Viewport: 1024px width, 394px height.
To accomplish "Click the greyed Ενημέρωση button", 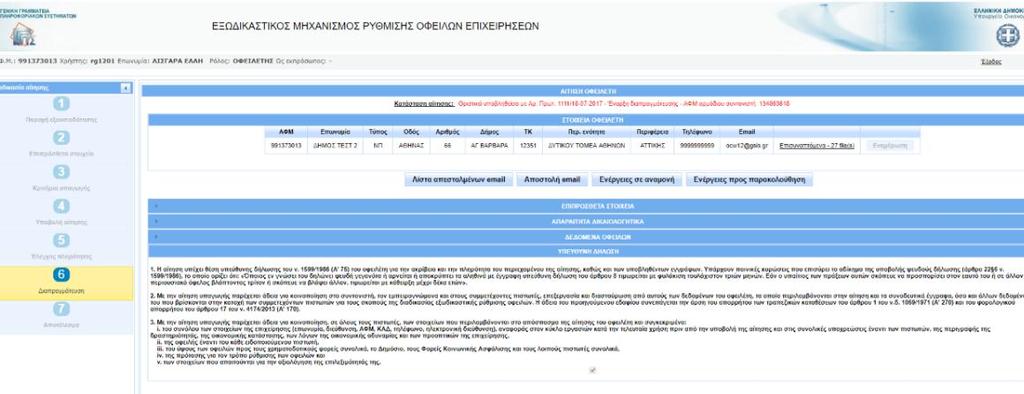I will pyautogui.click(x=890, y=146).
